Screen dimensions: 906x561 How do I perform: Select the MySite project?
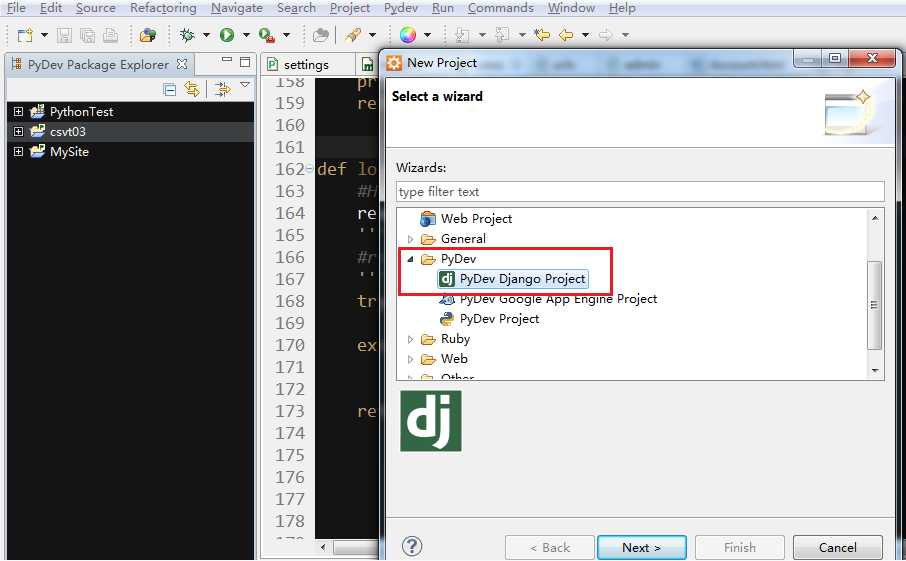click(69, 151)
